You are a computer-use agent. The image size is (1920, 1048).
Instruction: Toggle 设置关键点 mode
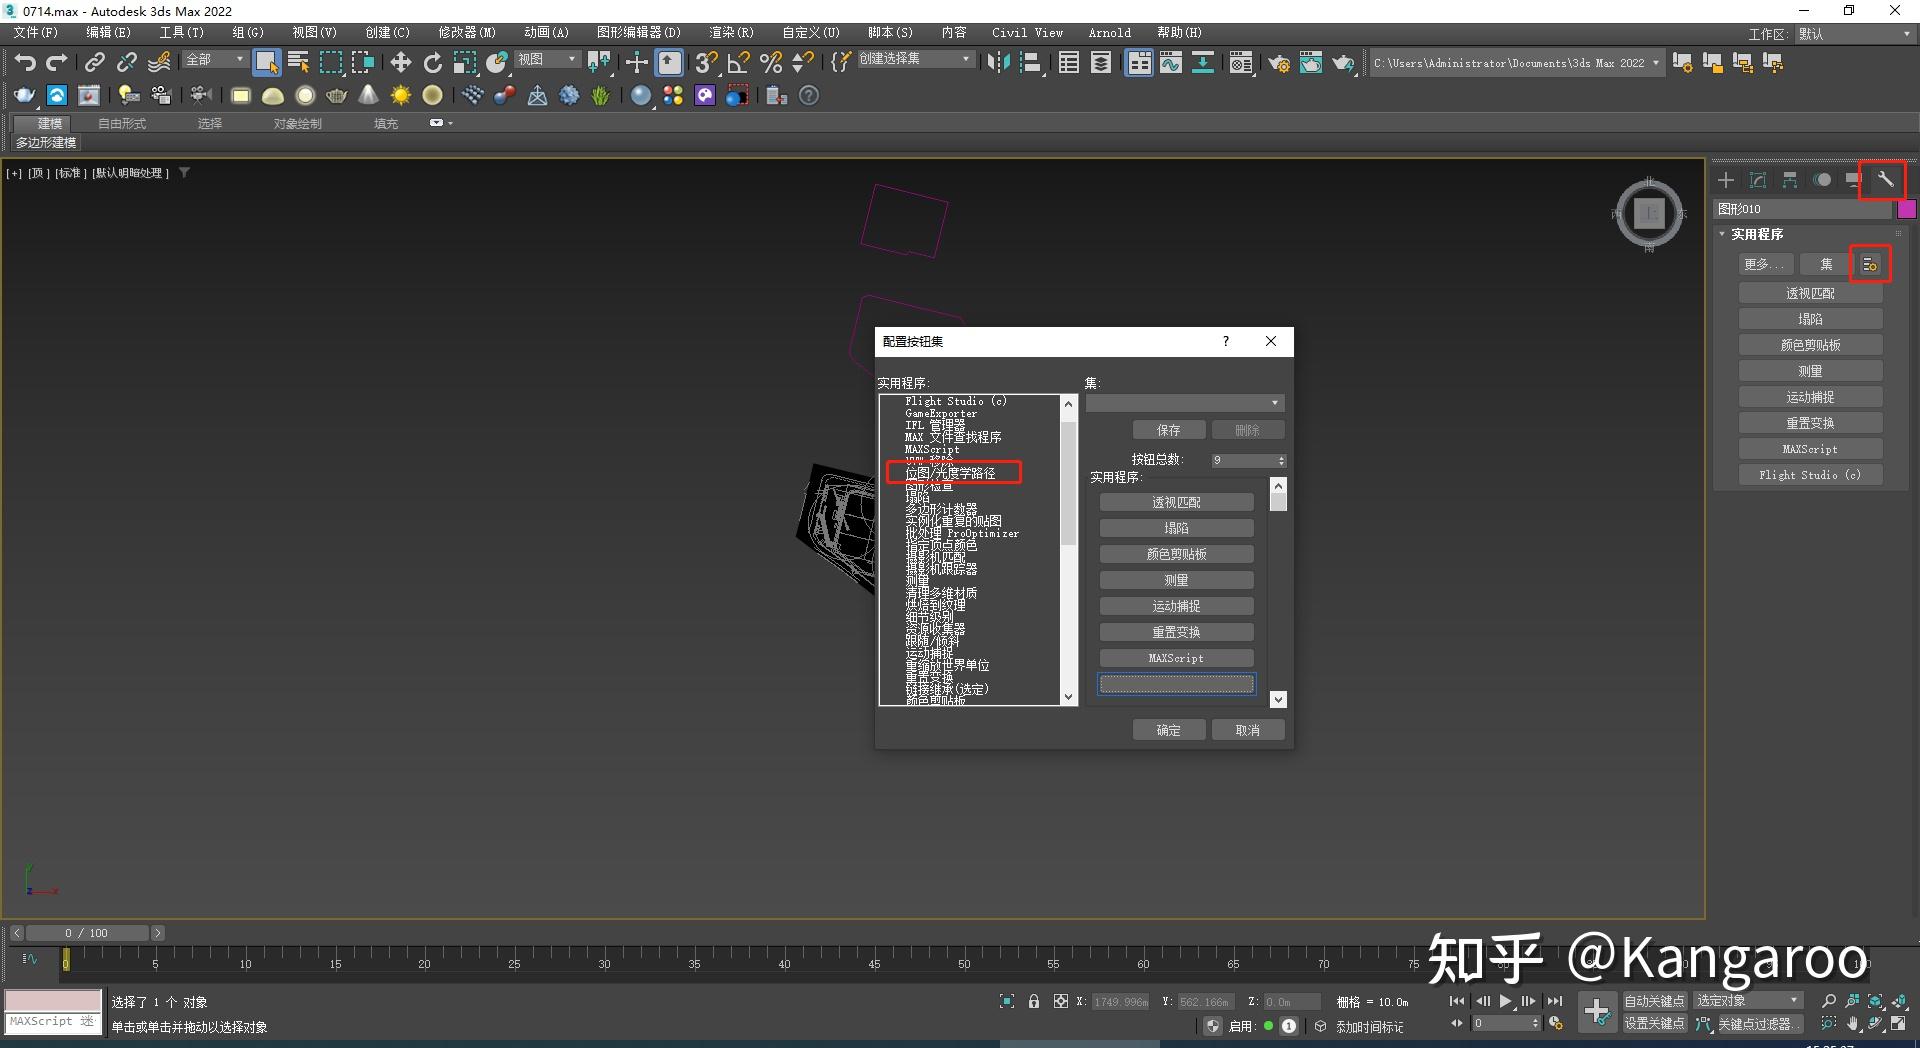pos(1654,1023)
